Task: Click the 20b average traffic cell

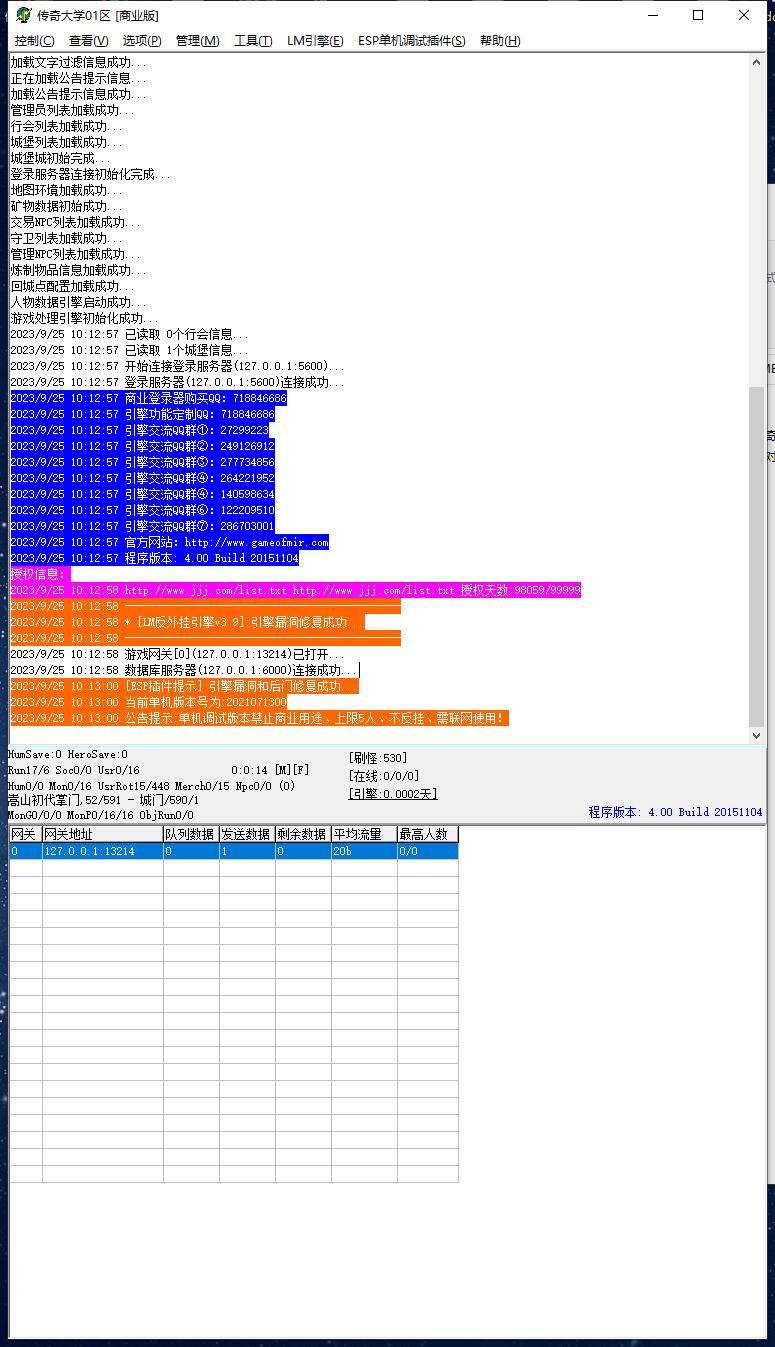Action: click(364, 851)
